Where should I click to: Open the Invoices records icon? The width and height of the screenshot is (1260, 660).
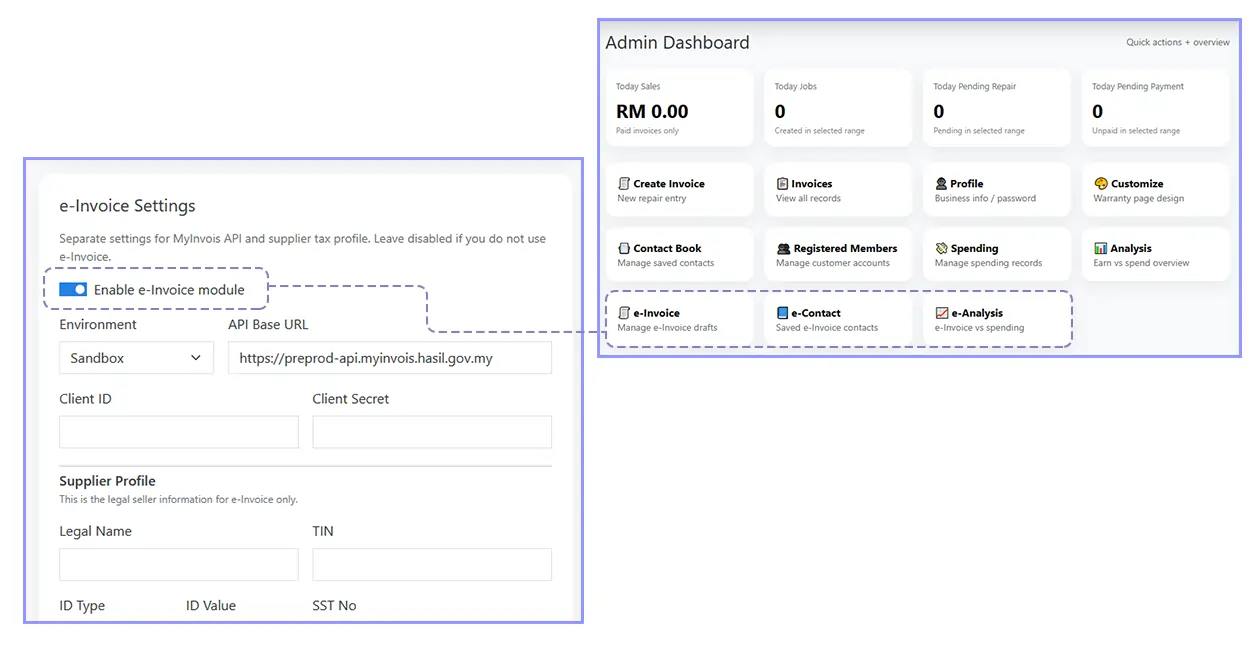click(783, 183)
